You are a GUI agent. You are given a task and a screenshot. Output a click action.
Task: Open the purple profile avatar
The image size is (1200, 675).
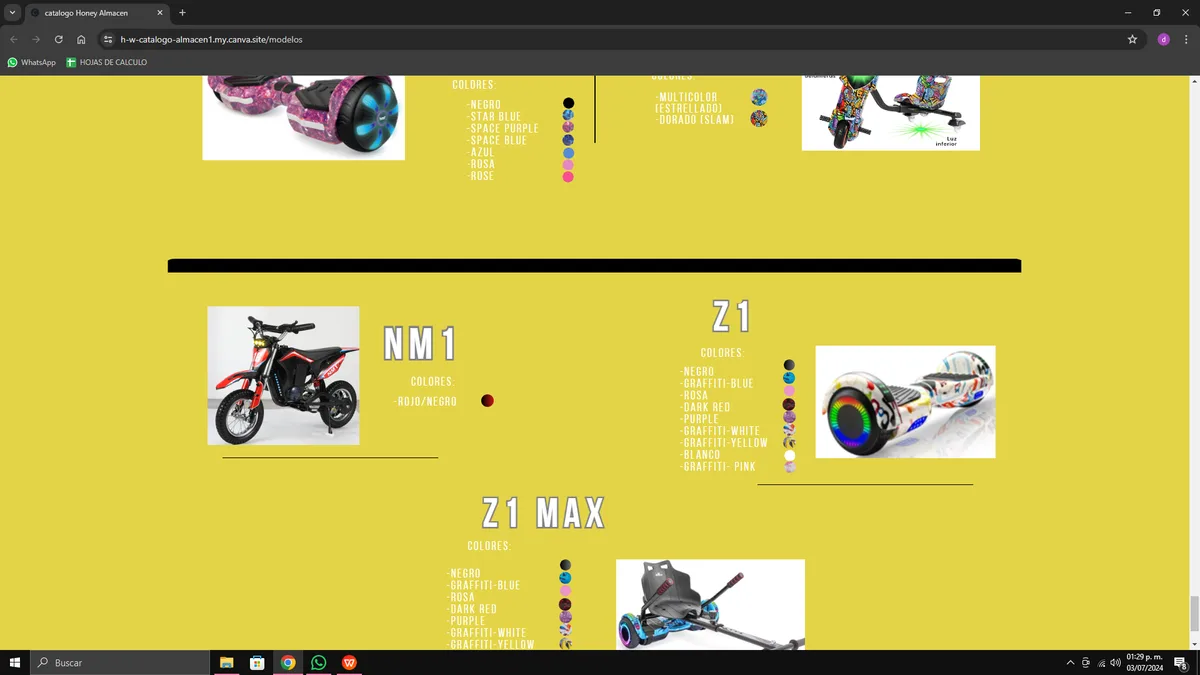1163,40
